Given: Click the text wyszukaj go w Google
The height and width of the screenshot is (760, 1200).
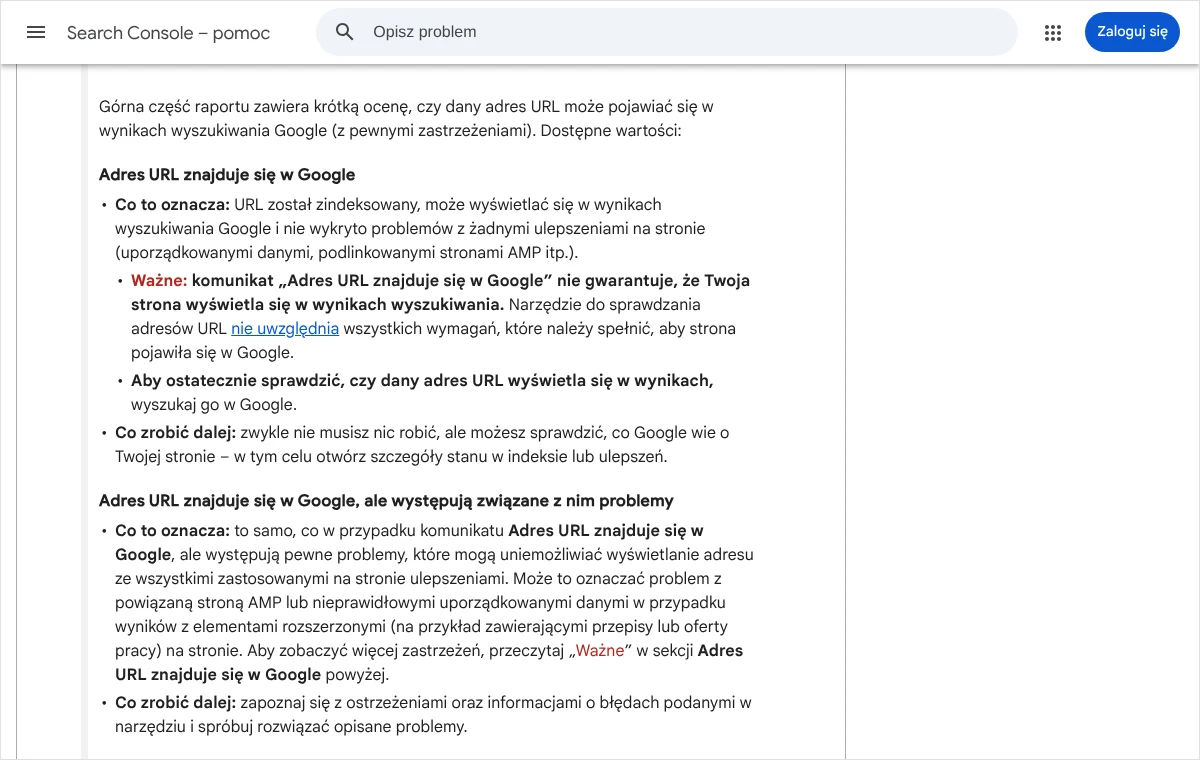Looking at the screenshot, I should (214, 405).
